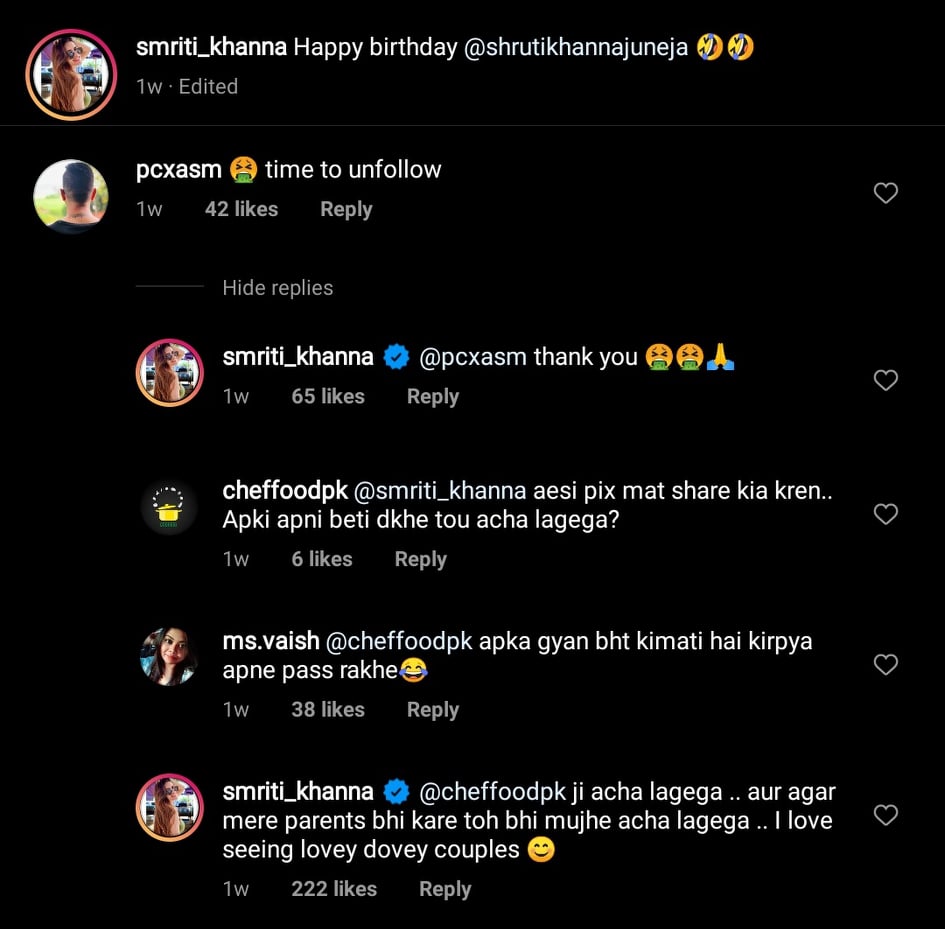Open cheffoodpk's pot logo avatar
The image size is (945, 929).
(x=169, y=508)
